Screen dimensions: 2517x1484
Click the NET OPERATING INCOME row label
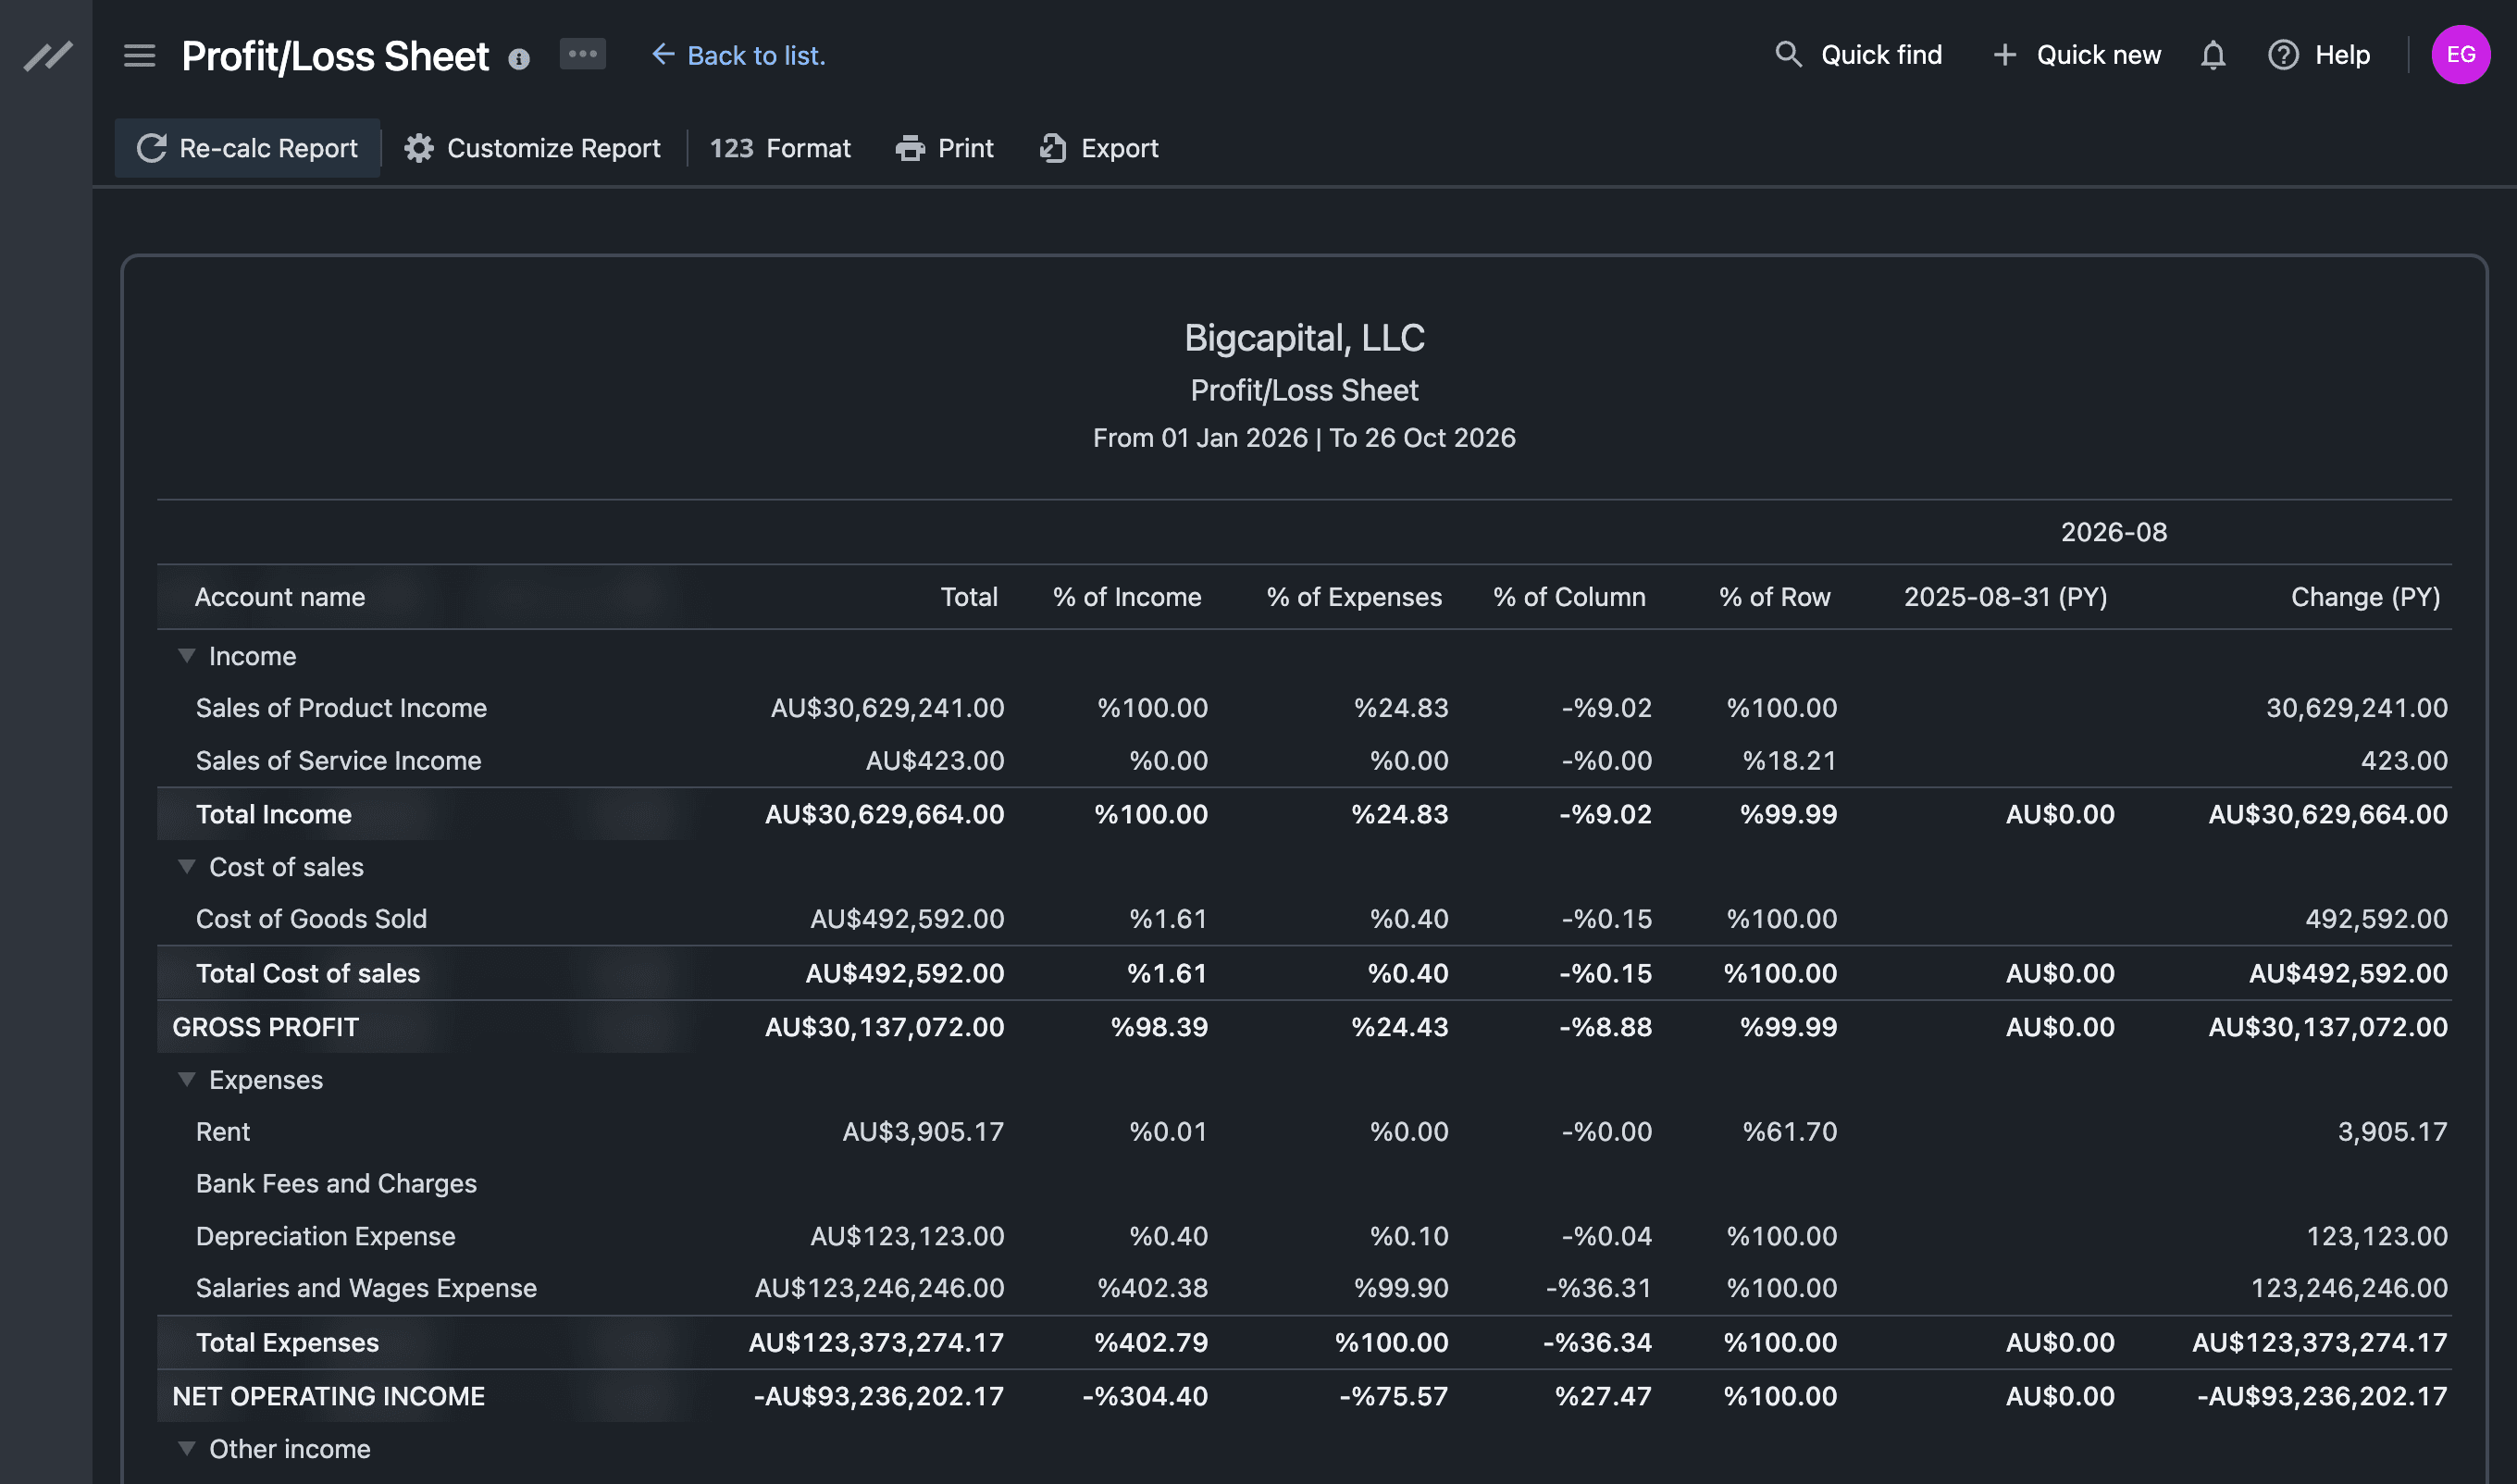(x=328, y=1396)
